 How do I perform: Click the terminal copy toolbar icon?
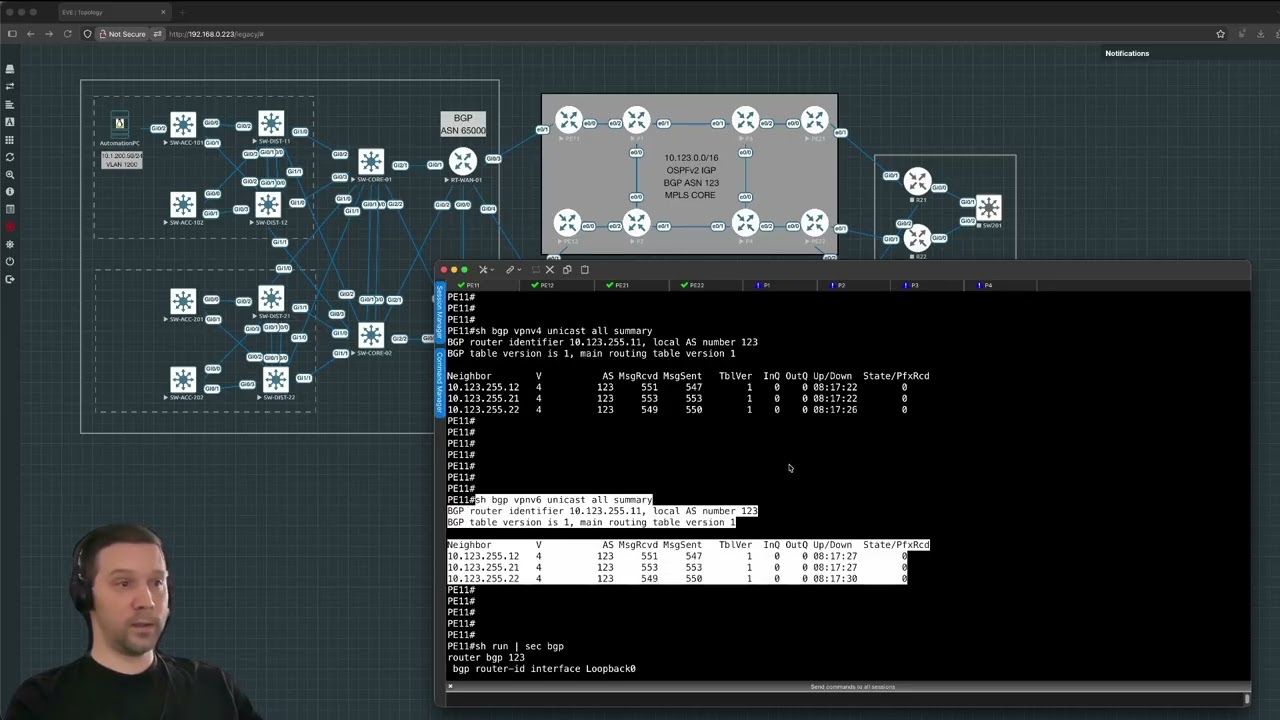567,269
